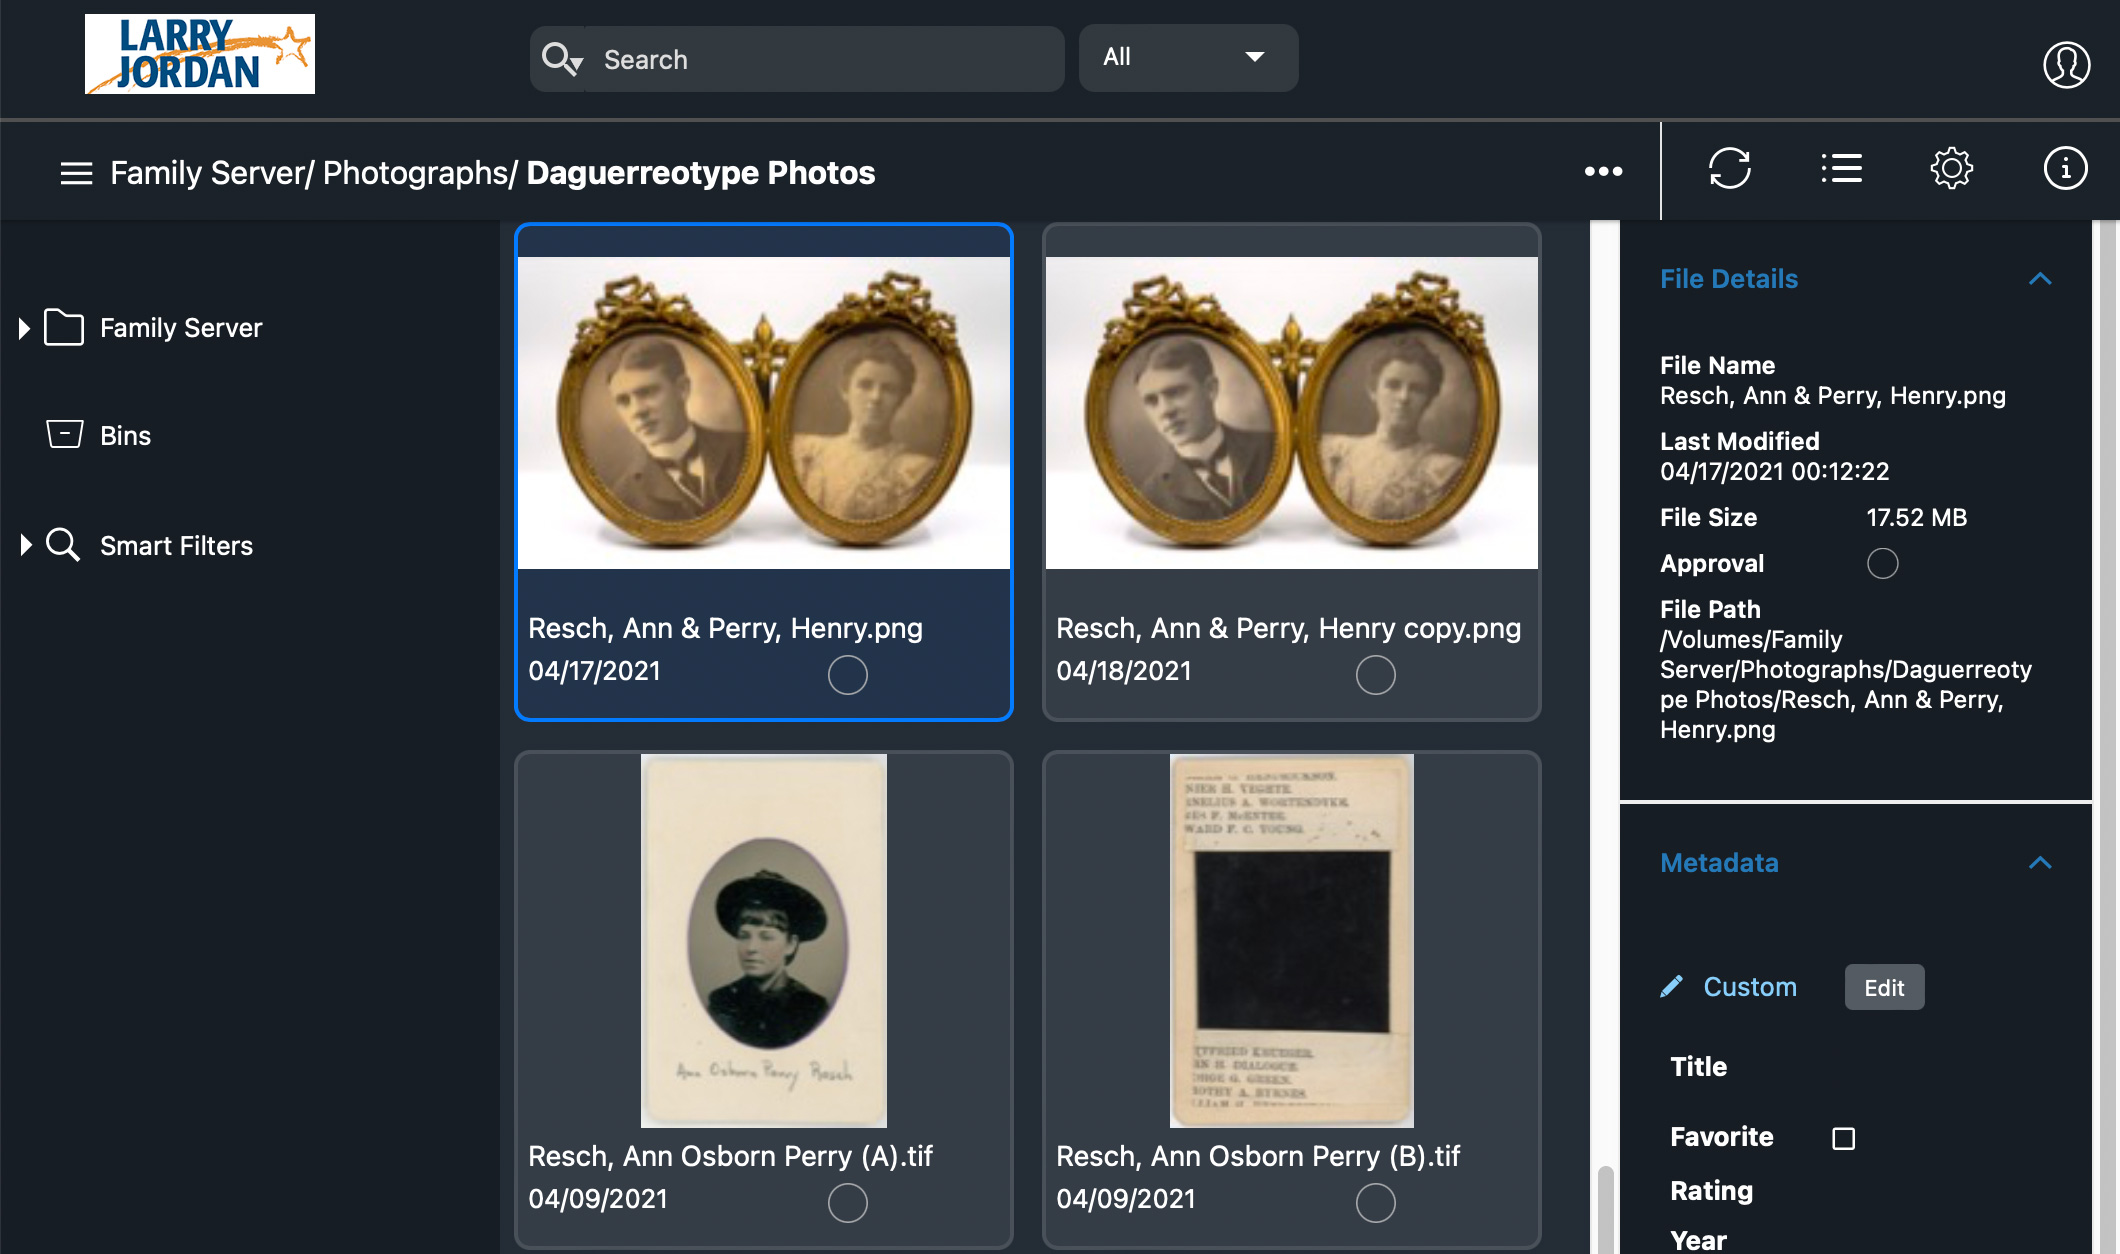This screenshot has height=1254, width=2120.
Task: Open the user account profile icon
Action: [2066, 64]
